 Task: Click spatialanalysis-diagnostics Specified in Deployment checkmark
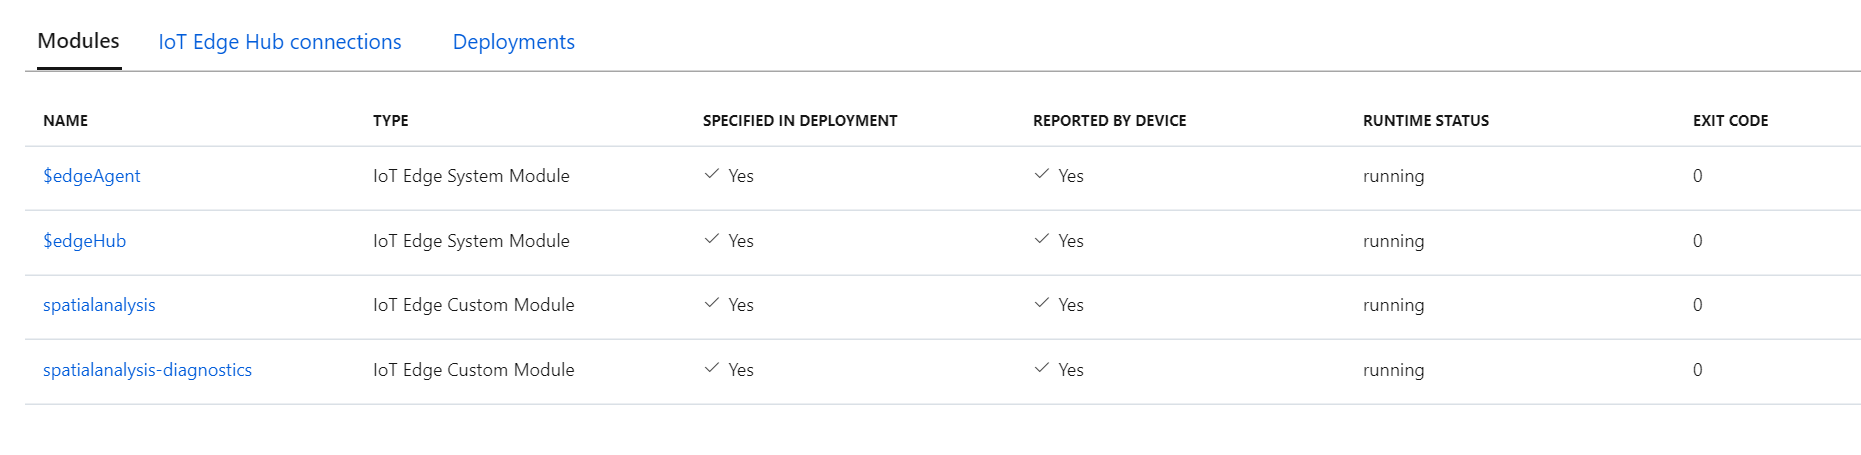tap(712, 369)
